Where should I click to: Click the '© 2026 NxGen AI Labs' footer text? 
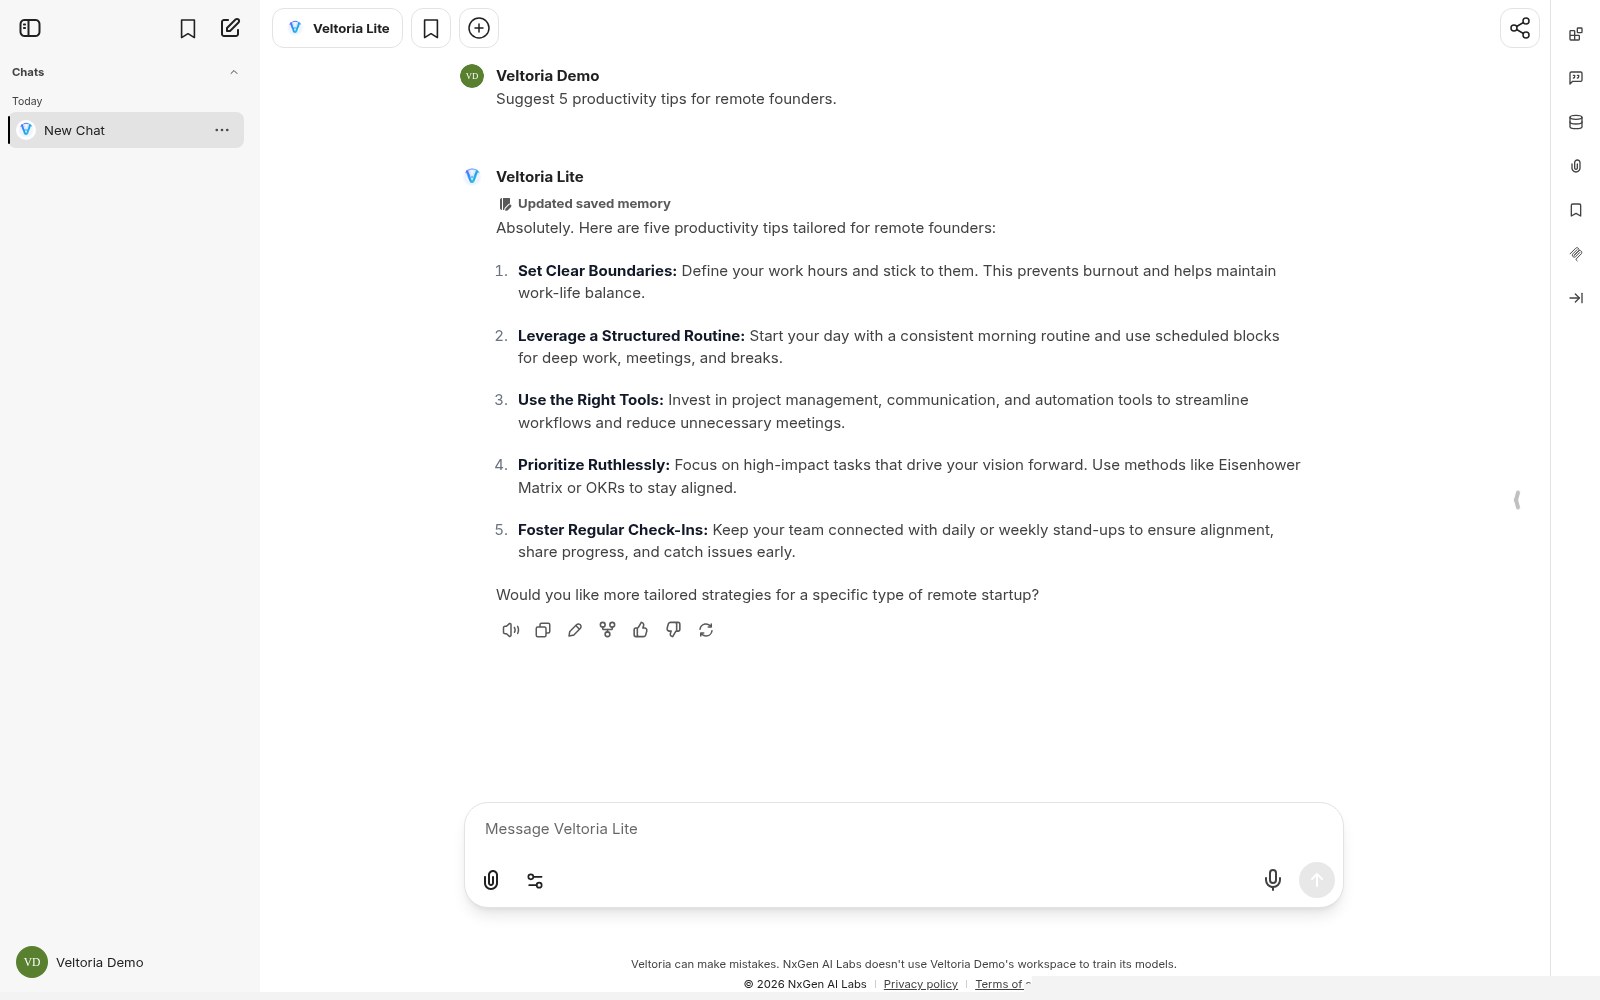tap(805, 984)
